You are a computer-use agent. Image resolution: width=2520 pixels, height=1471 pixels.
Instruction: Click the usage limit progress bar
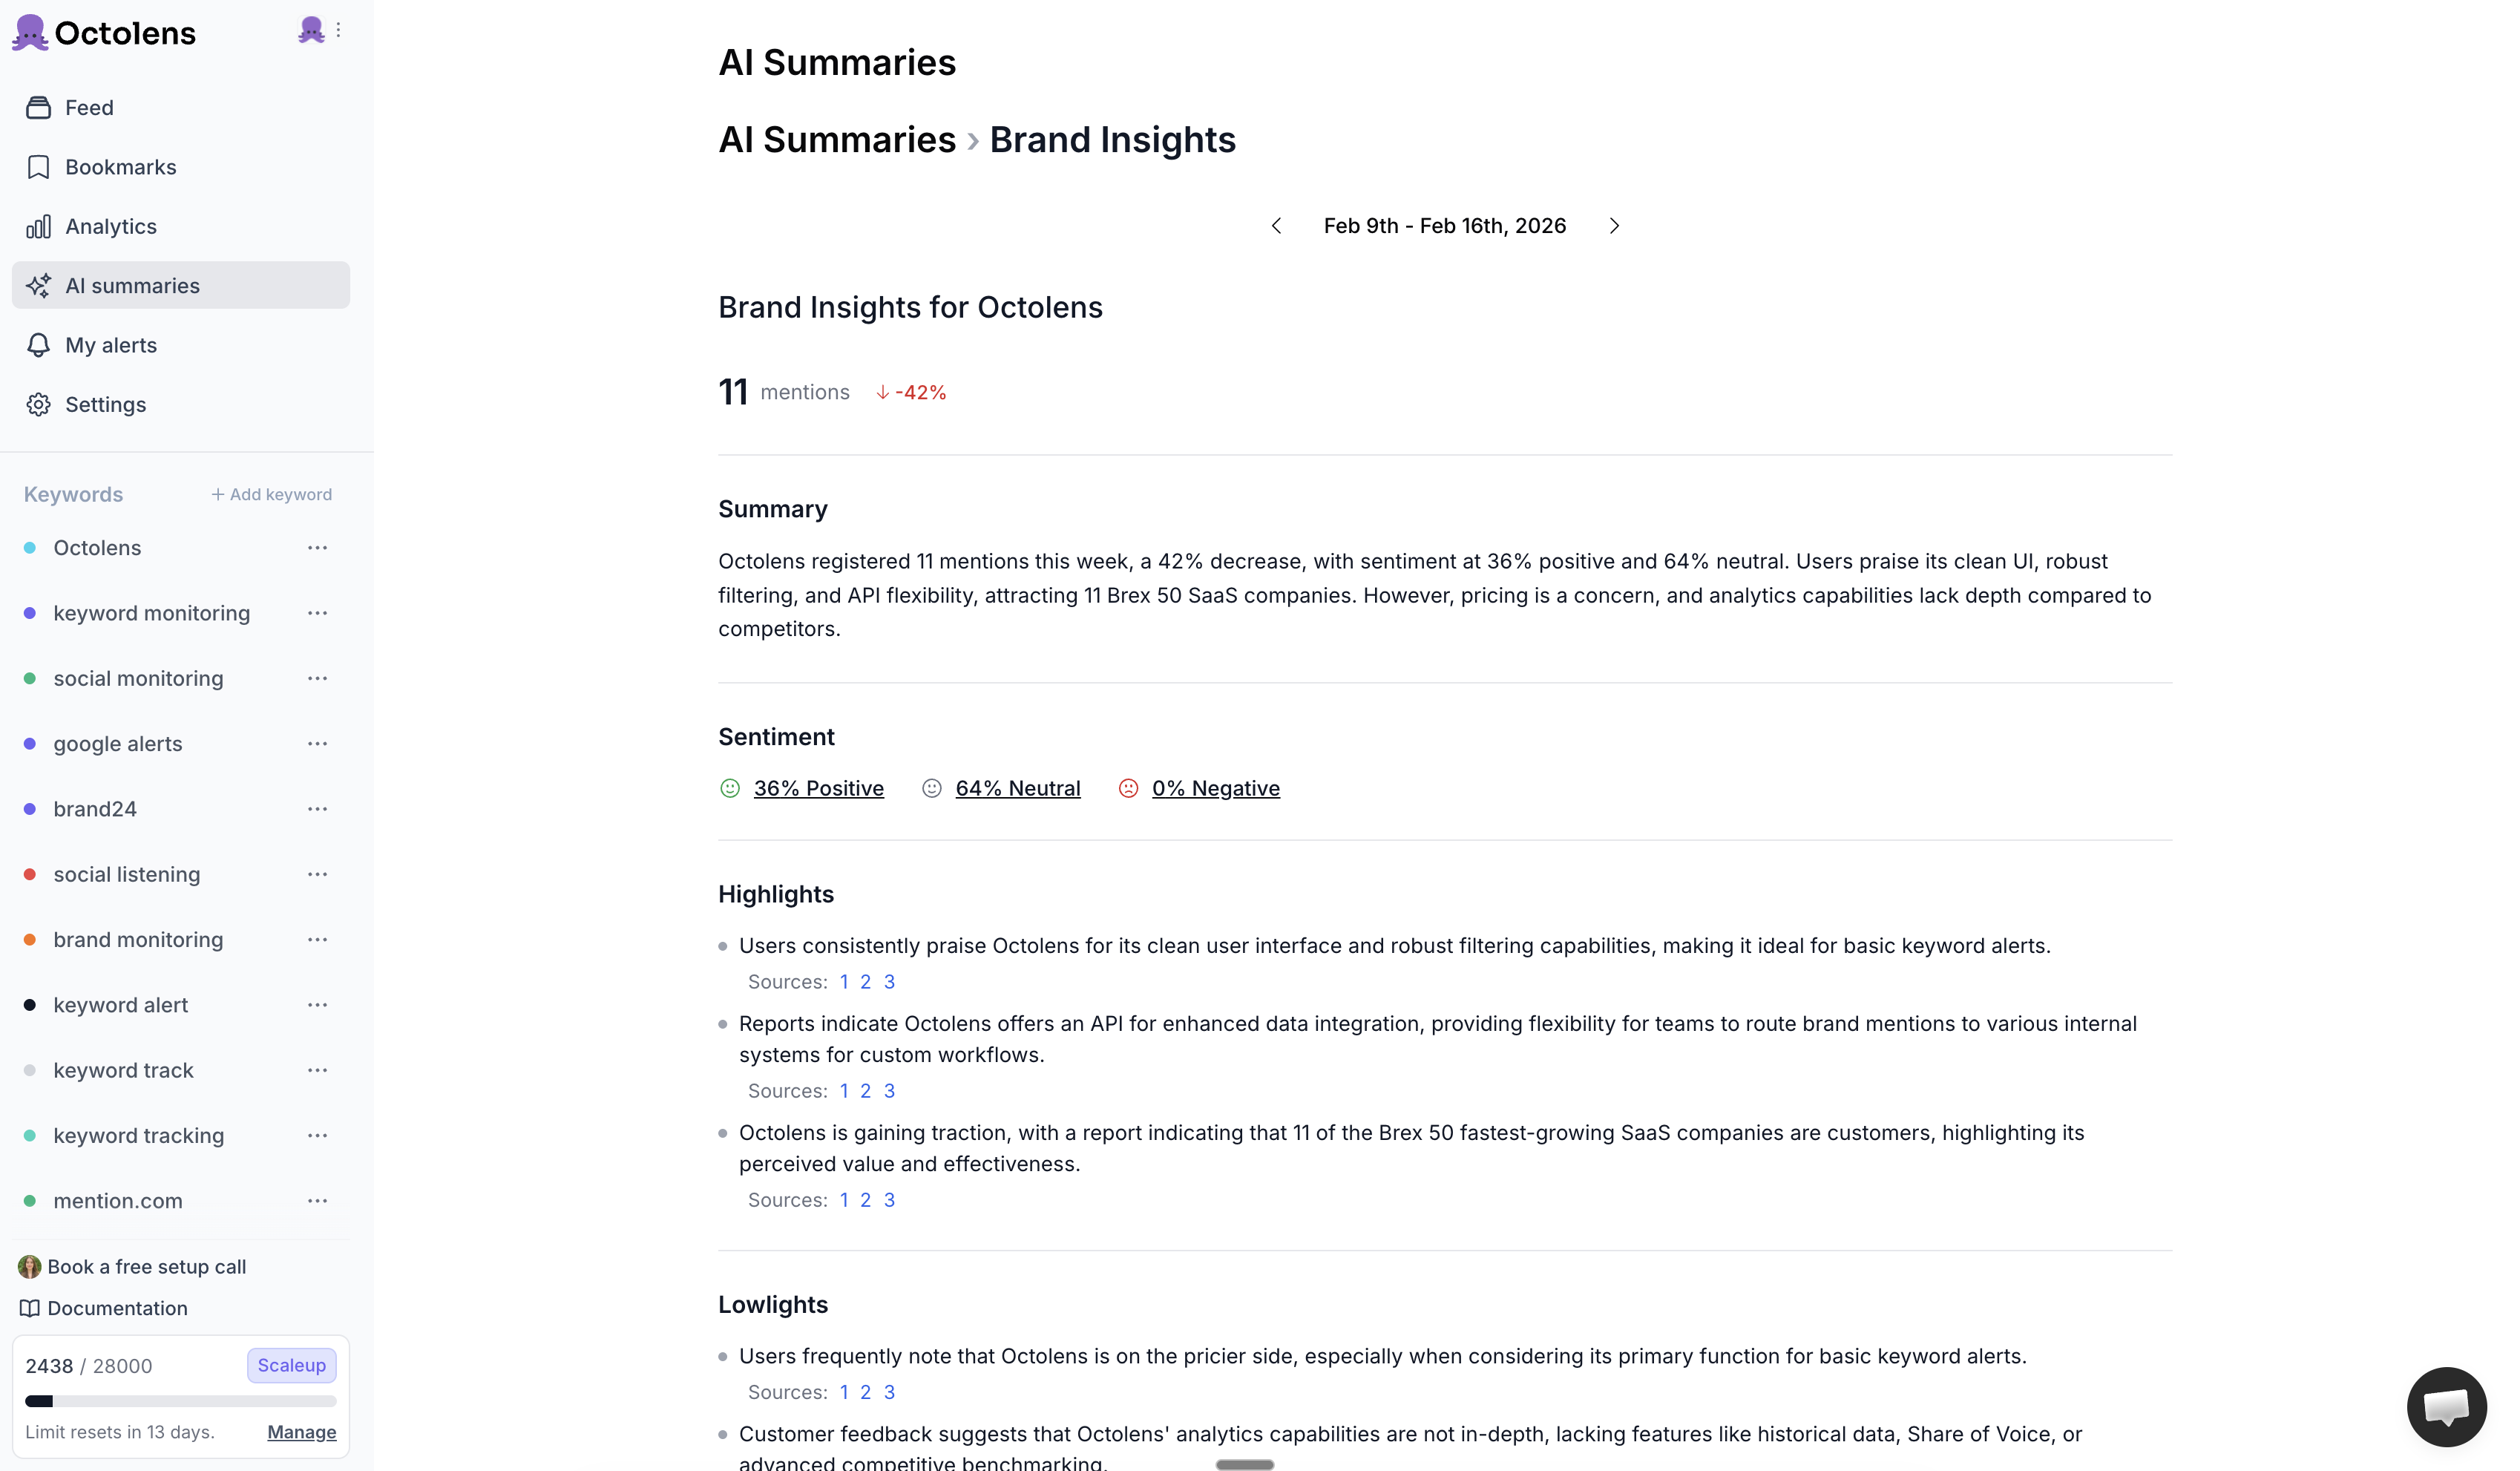[181, 1401]
